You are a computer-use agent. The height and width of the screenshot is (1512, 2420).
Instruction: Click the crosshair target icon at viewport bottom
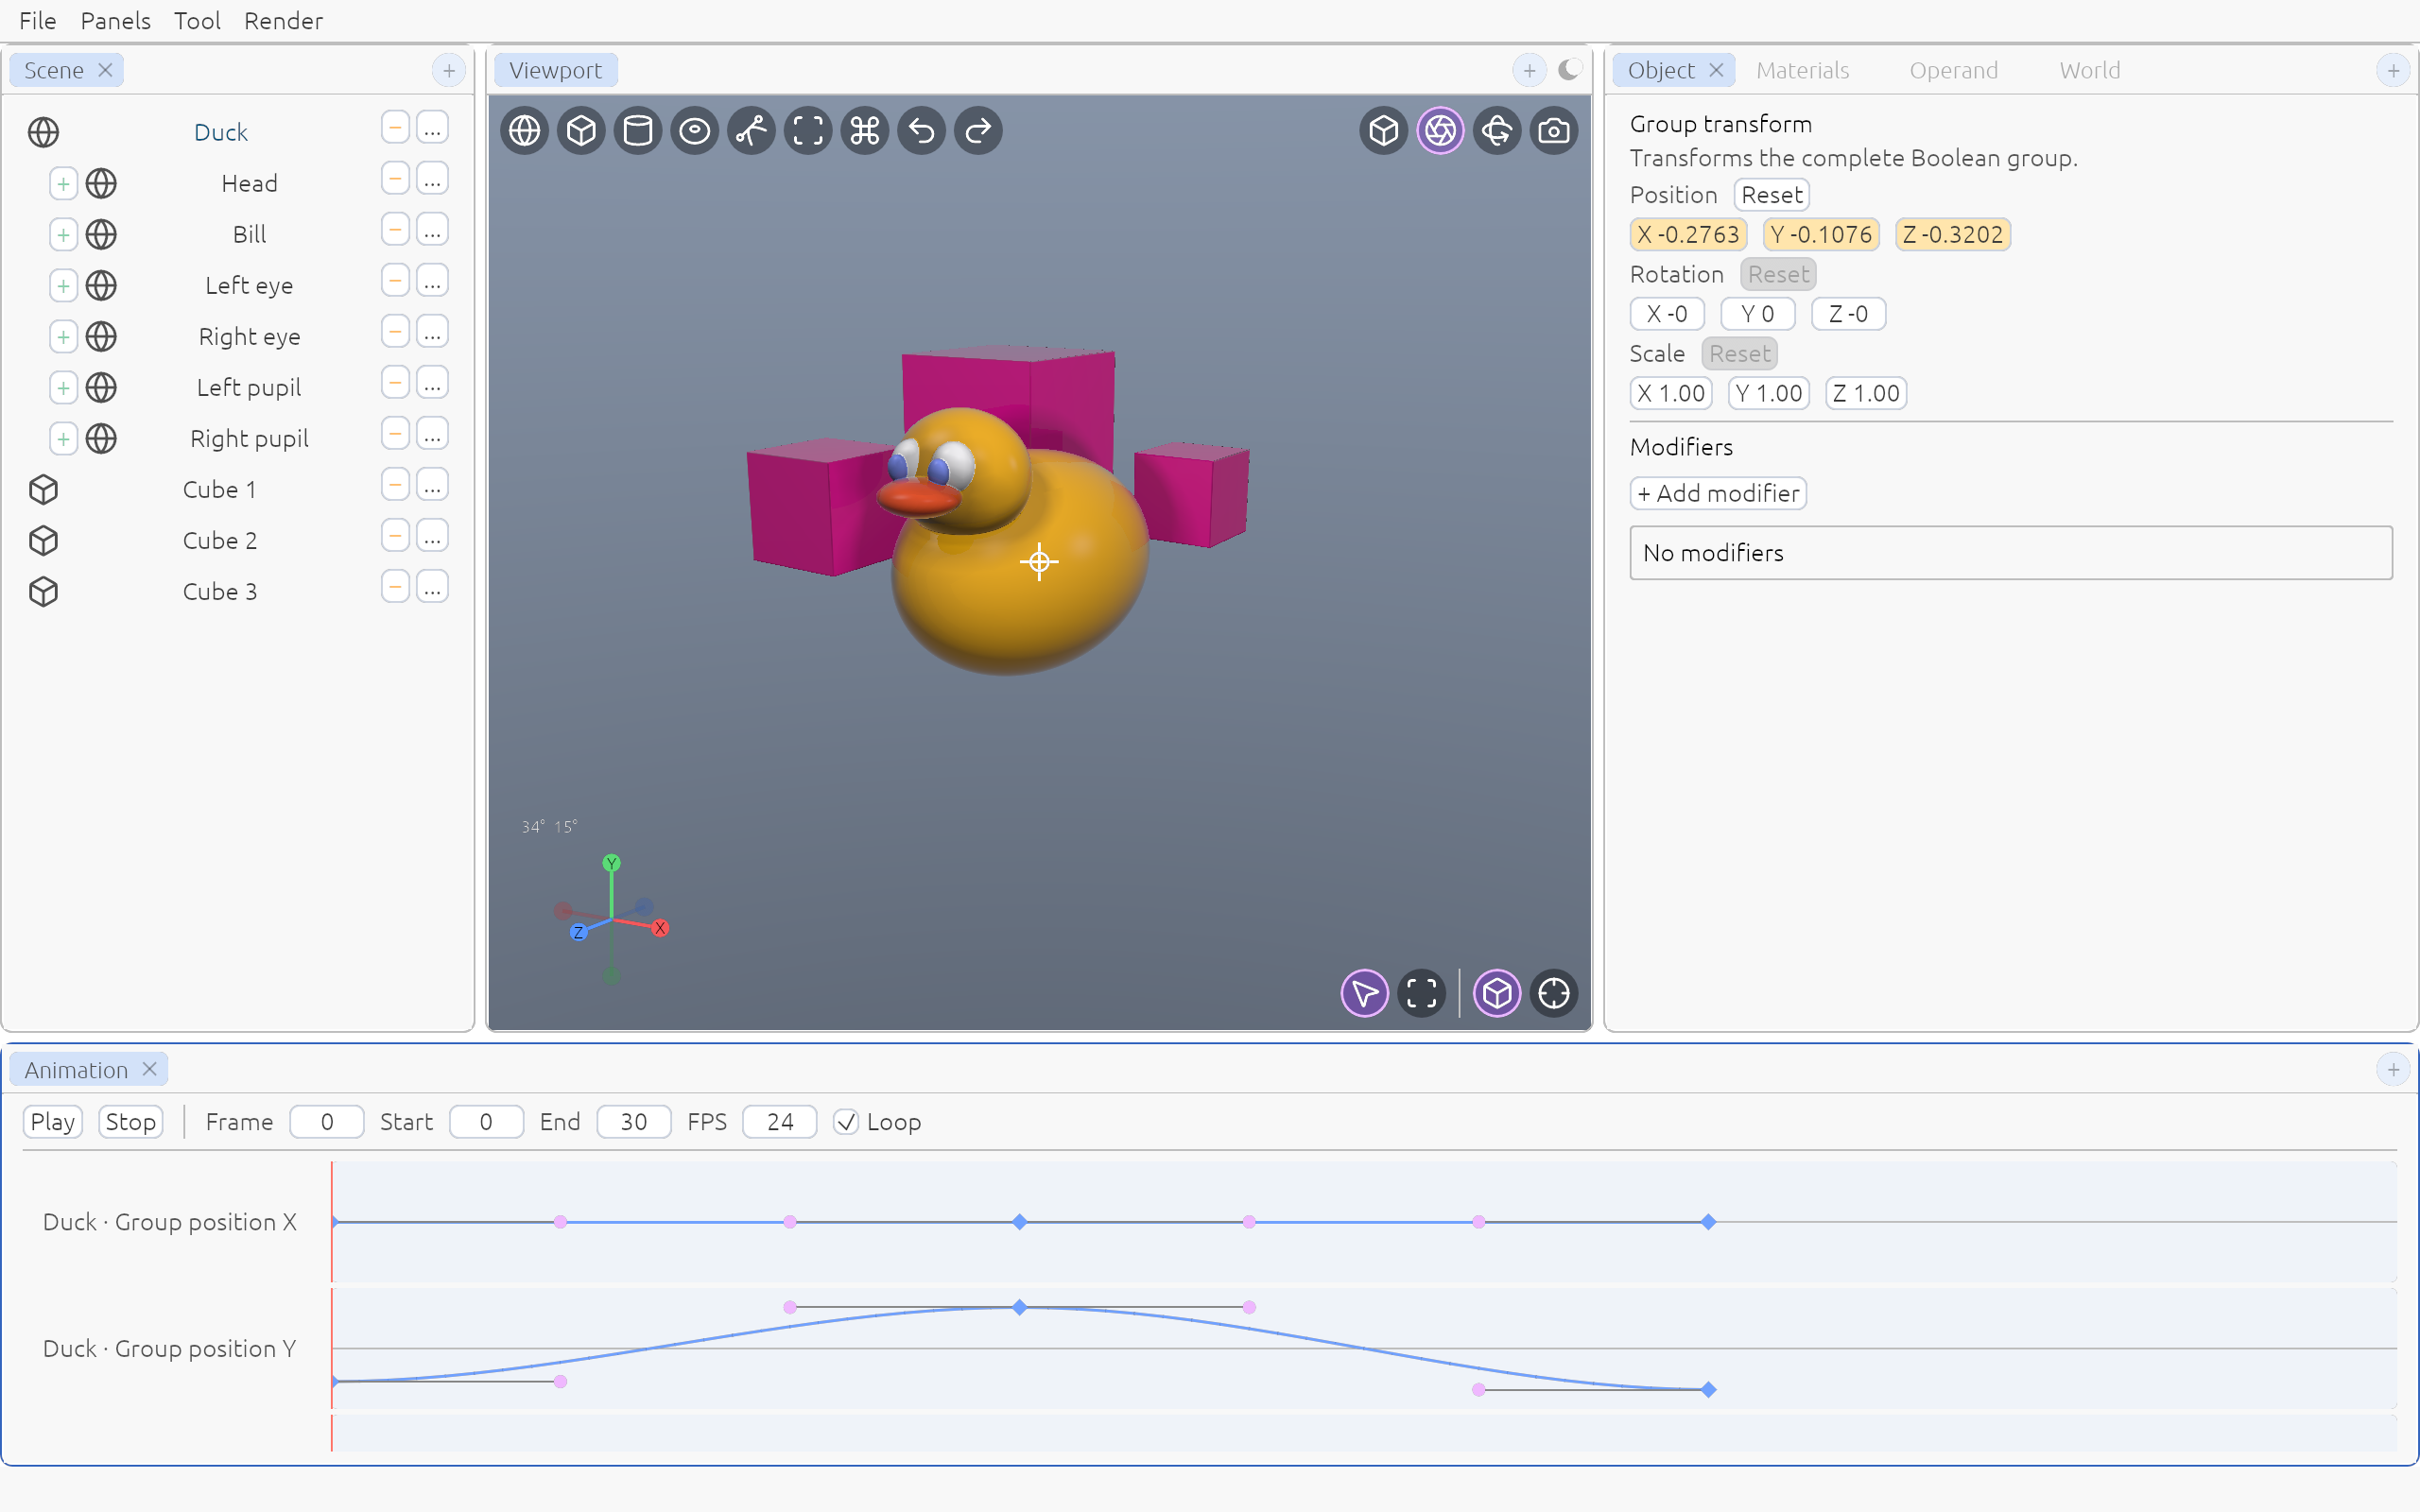1554,993
